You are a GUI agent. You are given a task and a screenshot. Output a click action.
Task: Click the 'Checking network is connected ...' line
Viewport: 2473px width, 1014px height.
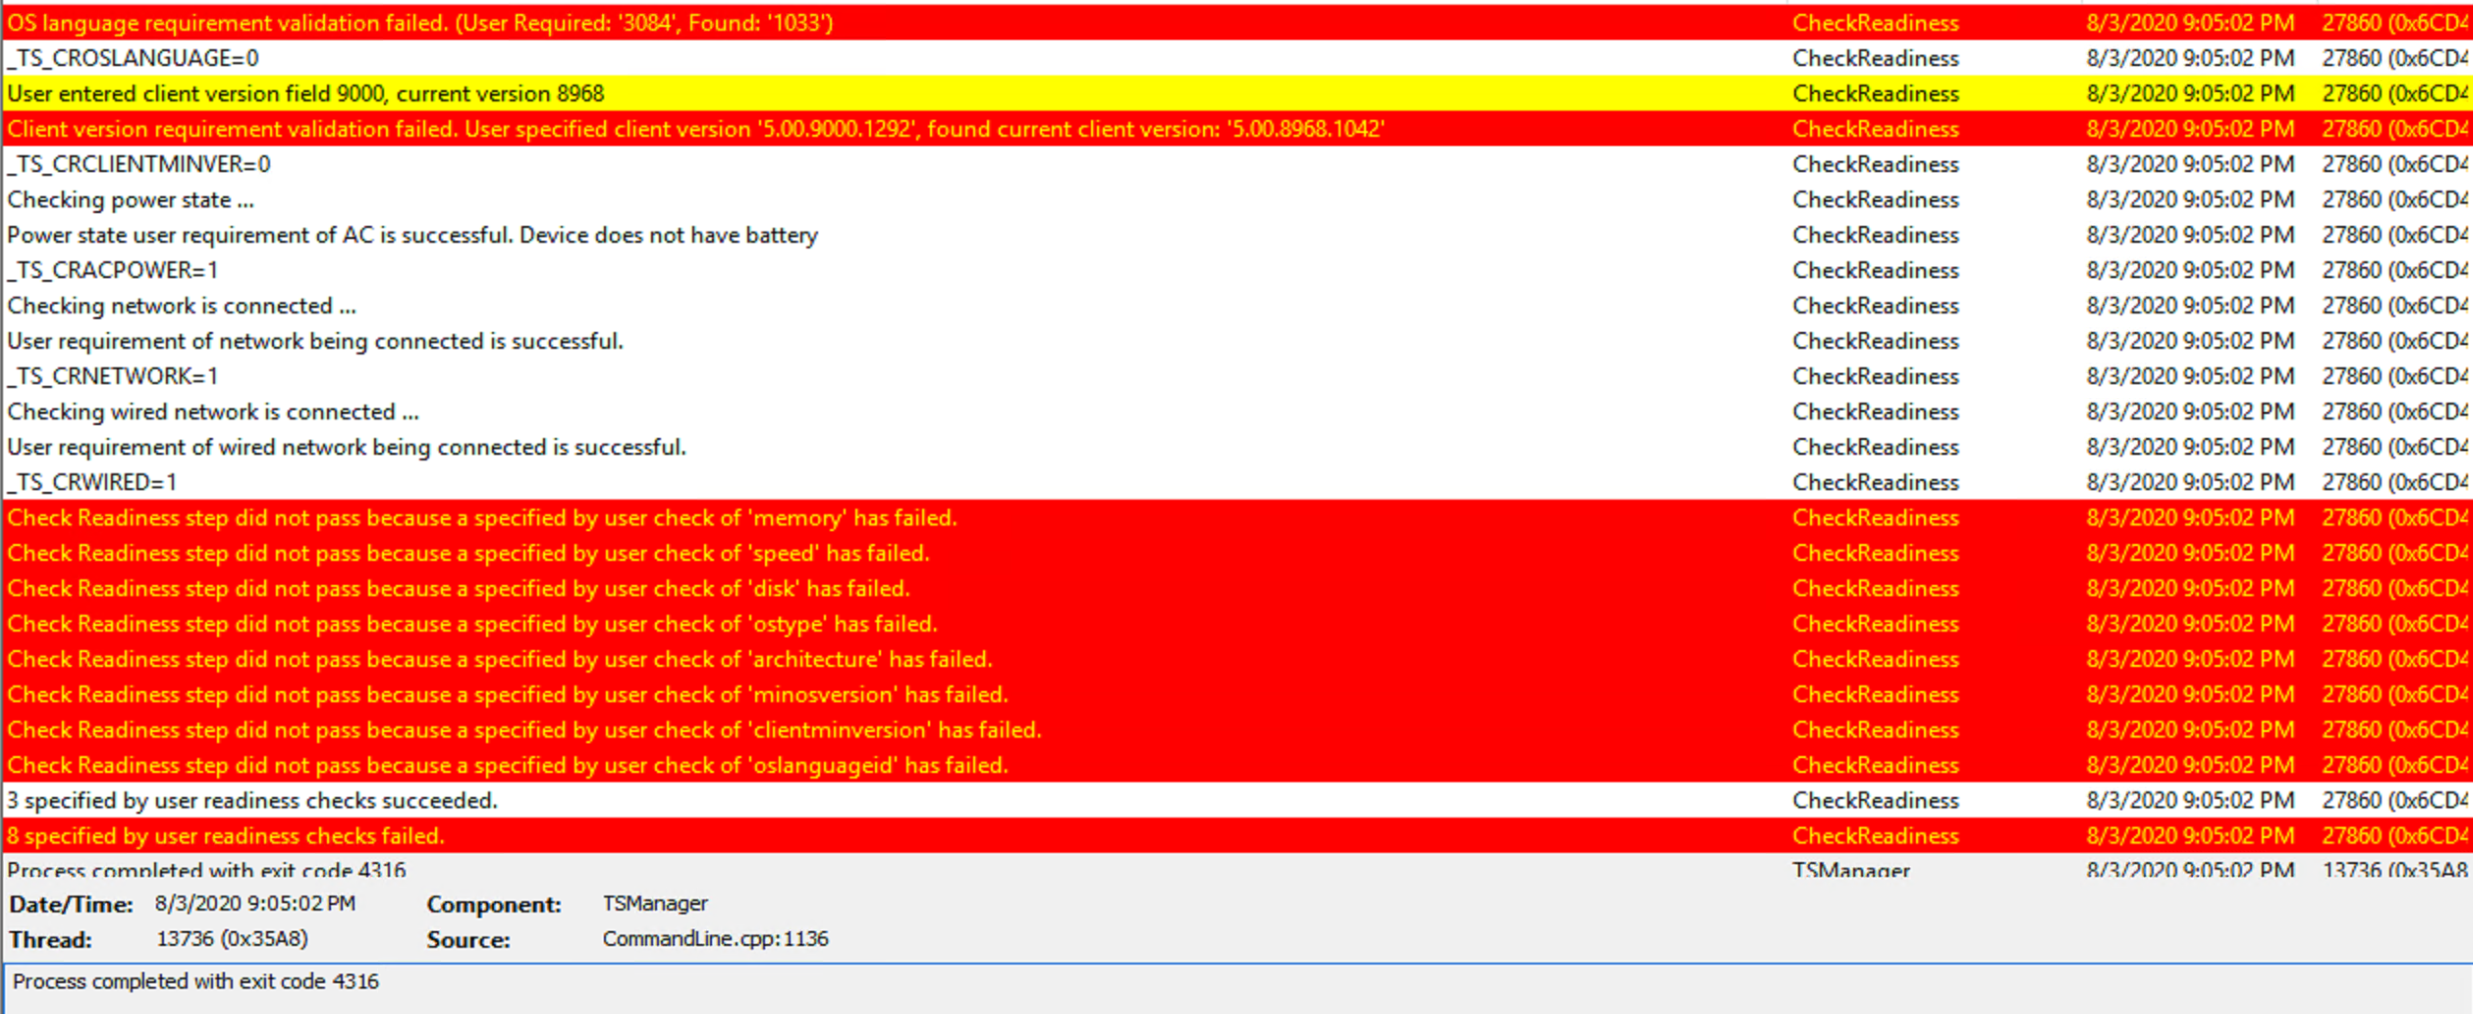click(x=182, y=306)
